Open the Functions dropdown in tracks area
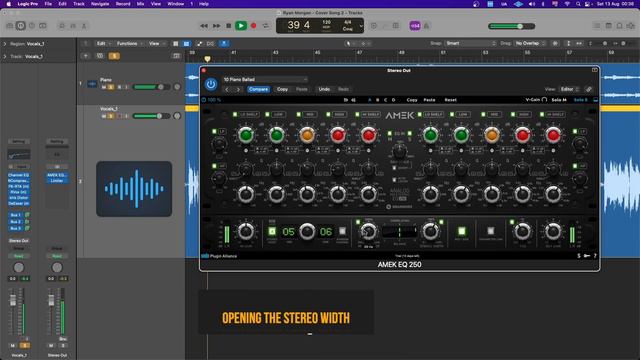The height and width of the screenshot is (360, 640). (129, 43)
